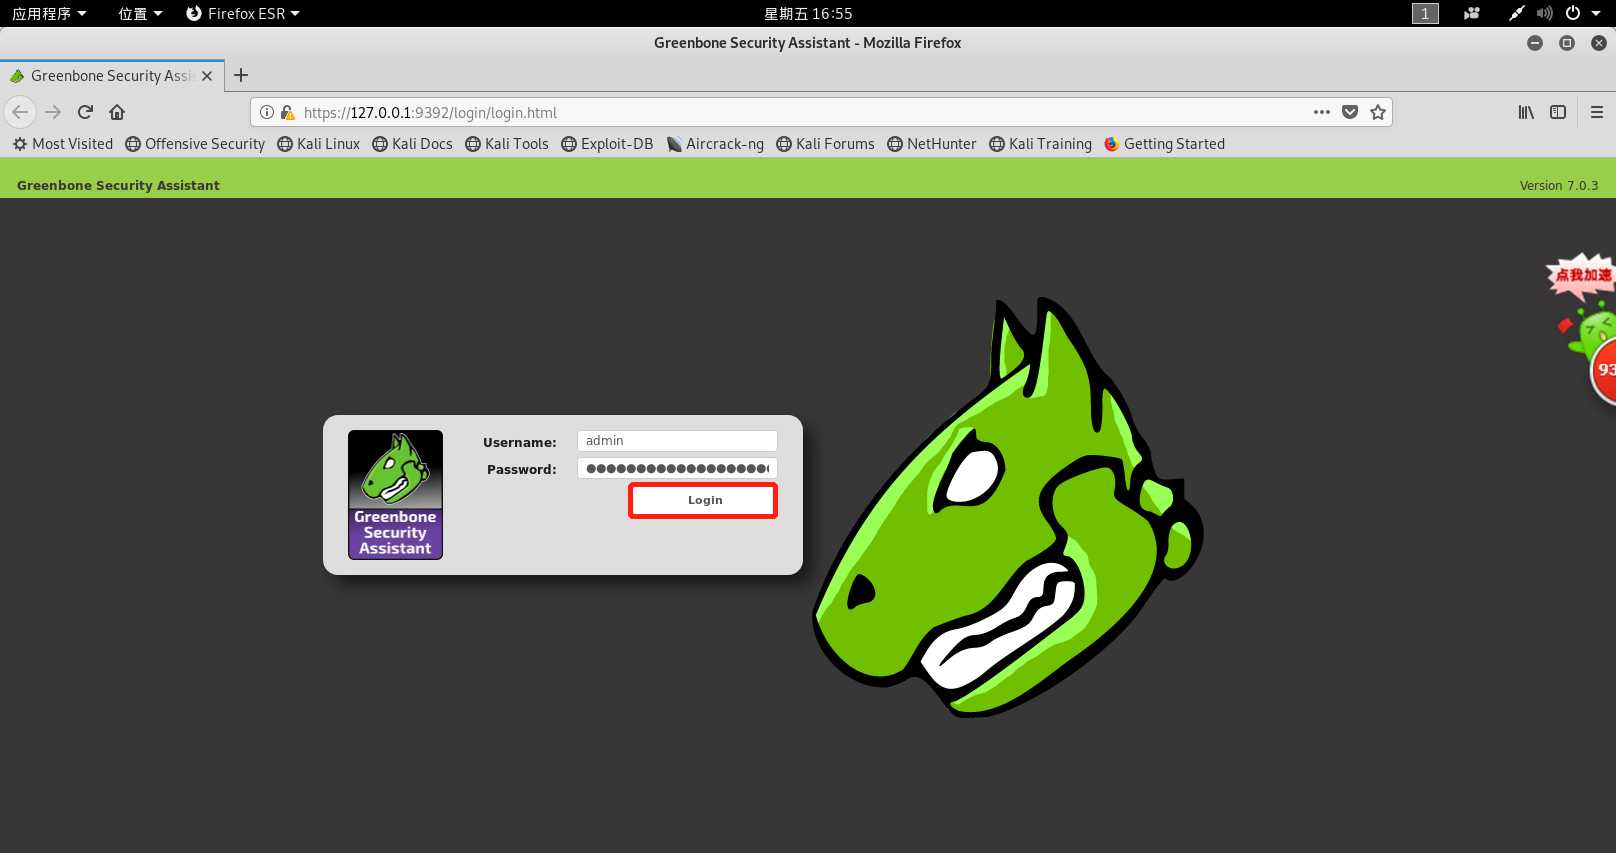Click the 点我加速 speed-up floating widget
This screenshot has height=853, width=1616.
click(x=1581, y=275)
